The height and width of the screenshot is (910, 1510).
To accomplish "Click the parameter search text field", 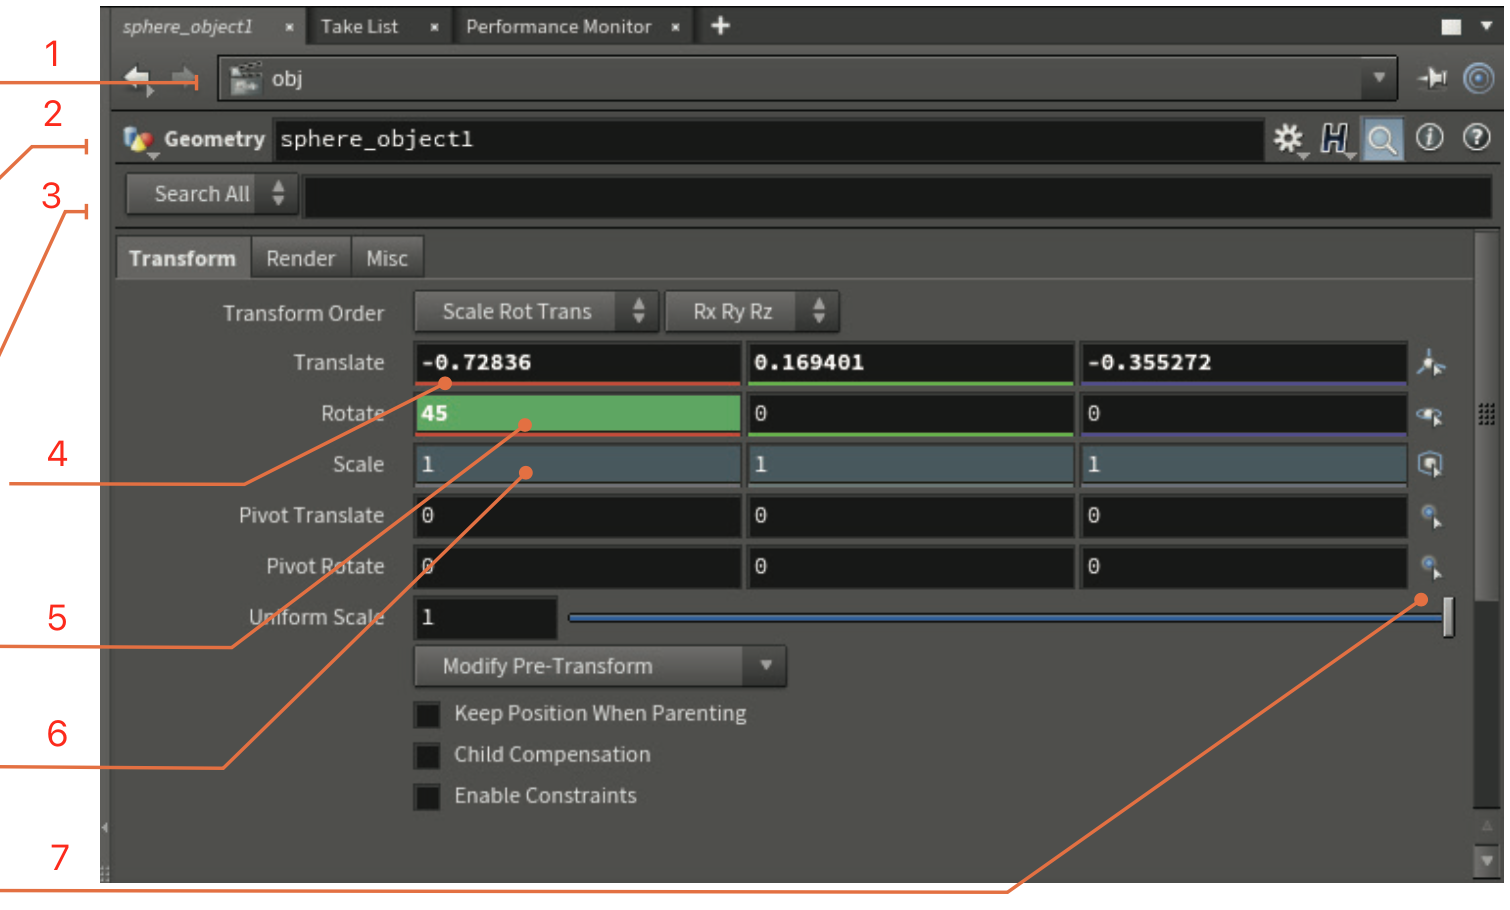I will tap(897, 196).
